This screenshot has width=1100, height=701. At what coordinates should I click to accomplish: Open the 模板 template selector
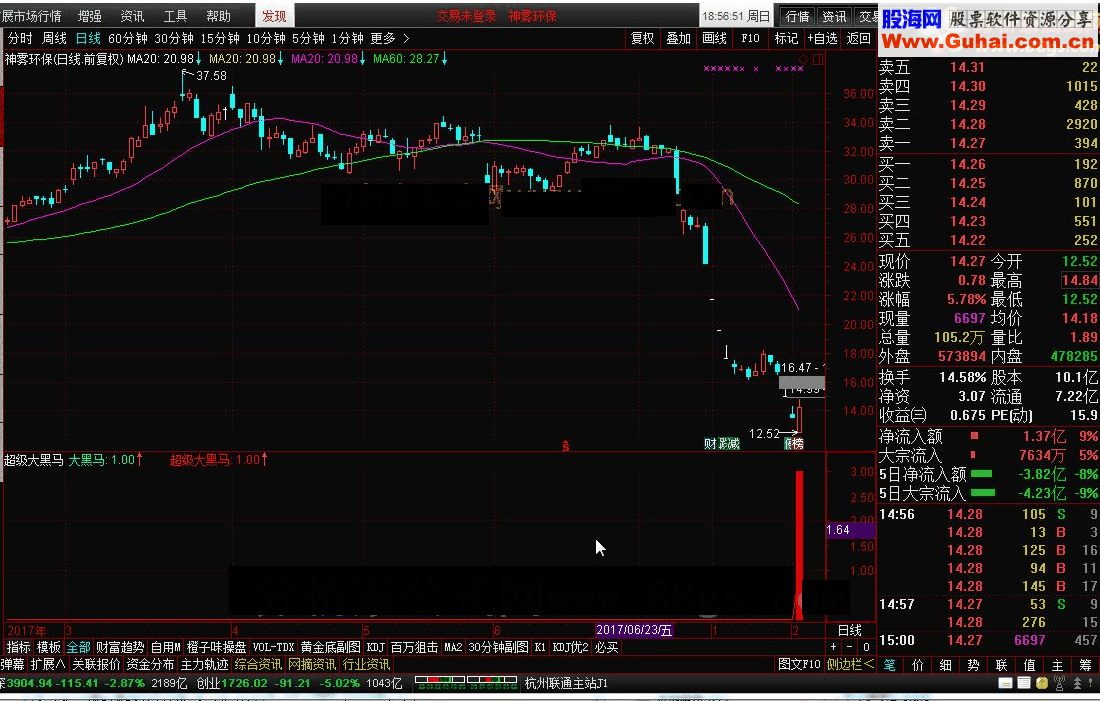click(x=49, y=647)
